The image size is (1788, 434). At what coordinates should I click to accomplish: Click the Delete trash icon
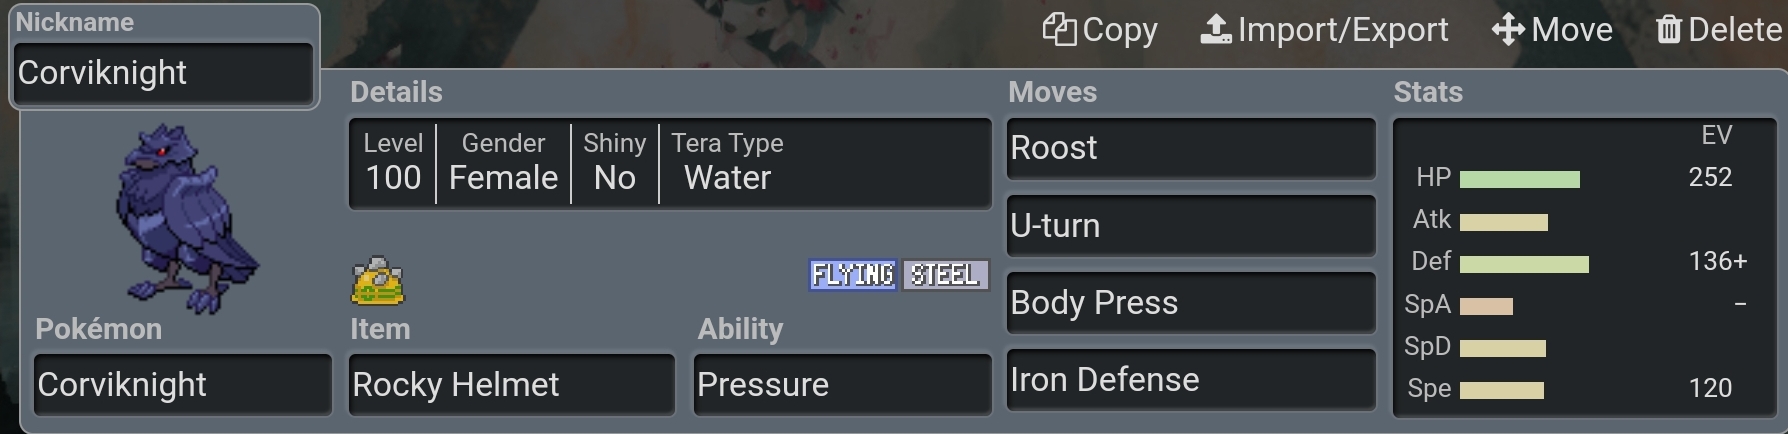click(1669, 30)
